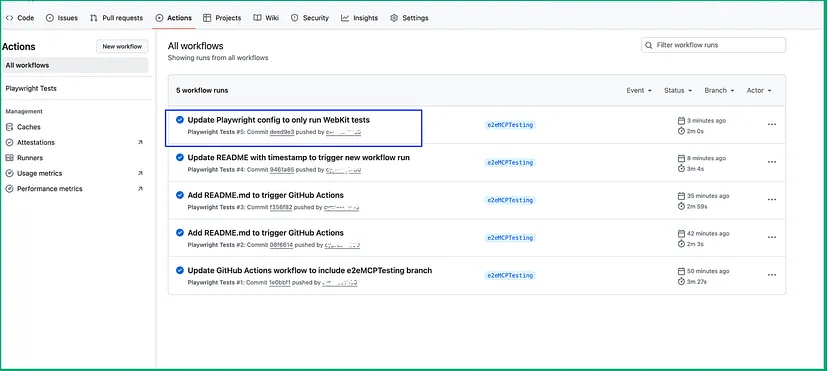828x371 pixels.
Task: Open commit deed9e3 link
Action: coord(282,132)
